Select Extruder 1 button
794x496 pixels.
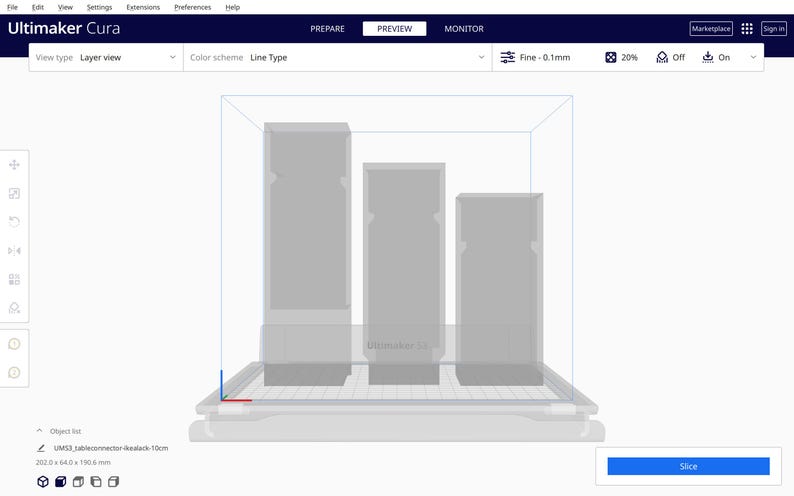14,344
